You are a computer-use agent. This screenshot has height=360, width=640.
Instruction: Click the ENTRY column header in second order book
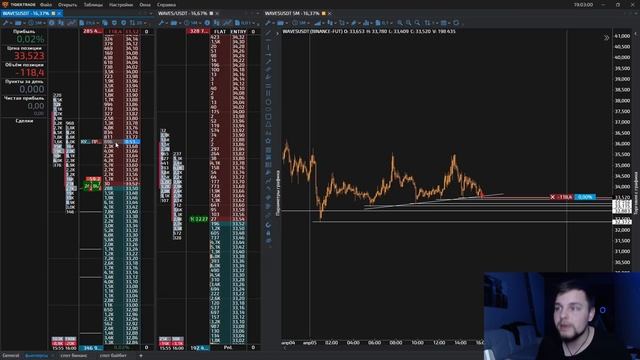click(238, 31)
